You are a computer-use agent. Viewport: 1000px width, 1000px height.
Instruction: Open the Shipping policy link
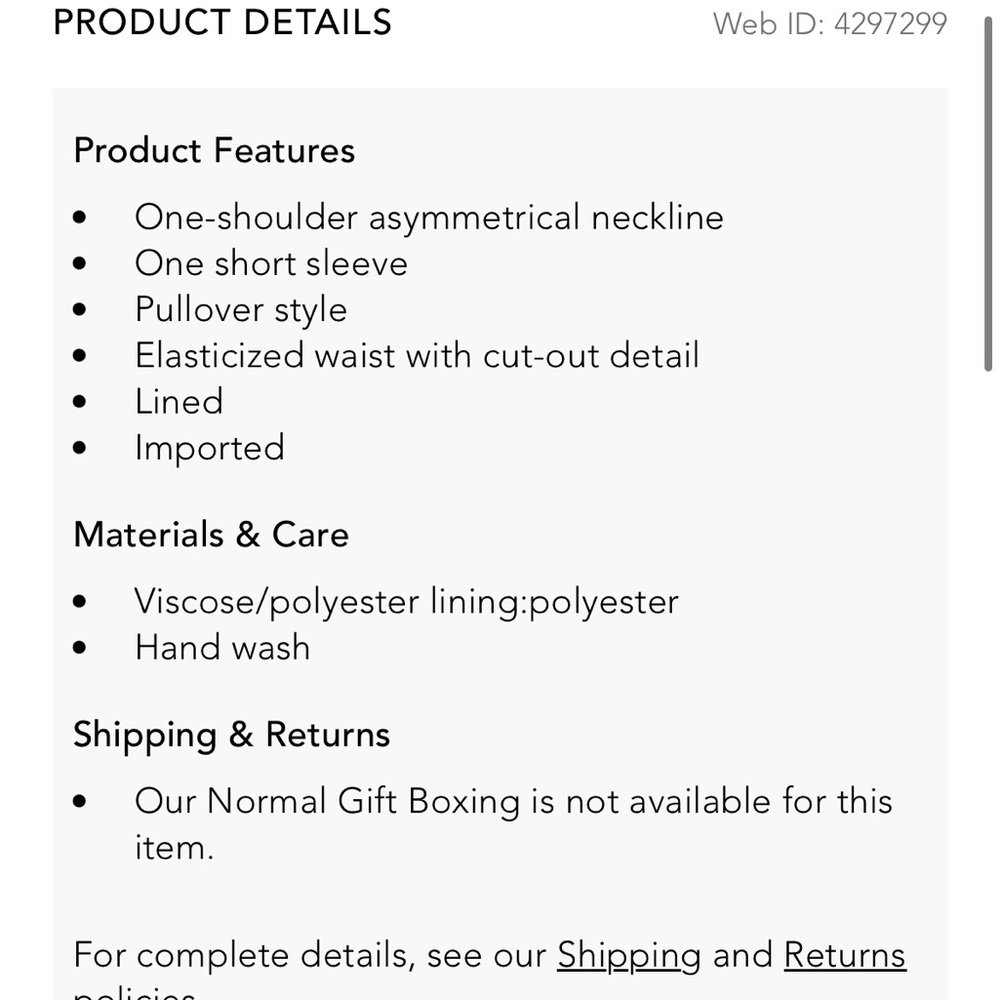(629, 955)
